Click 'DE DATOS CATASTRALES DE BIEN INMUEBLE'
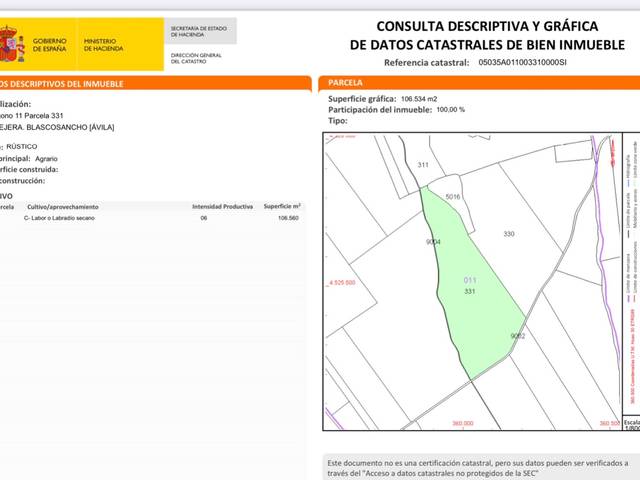Image resolution: width=640 pixels, height=480 pixels. [487, 44]
